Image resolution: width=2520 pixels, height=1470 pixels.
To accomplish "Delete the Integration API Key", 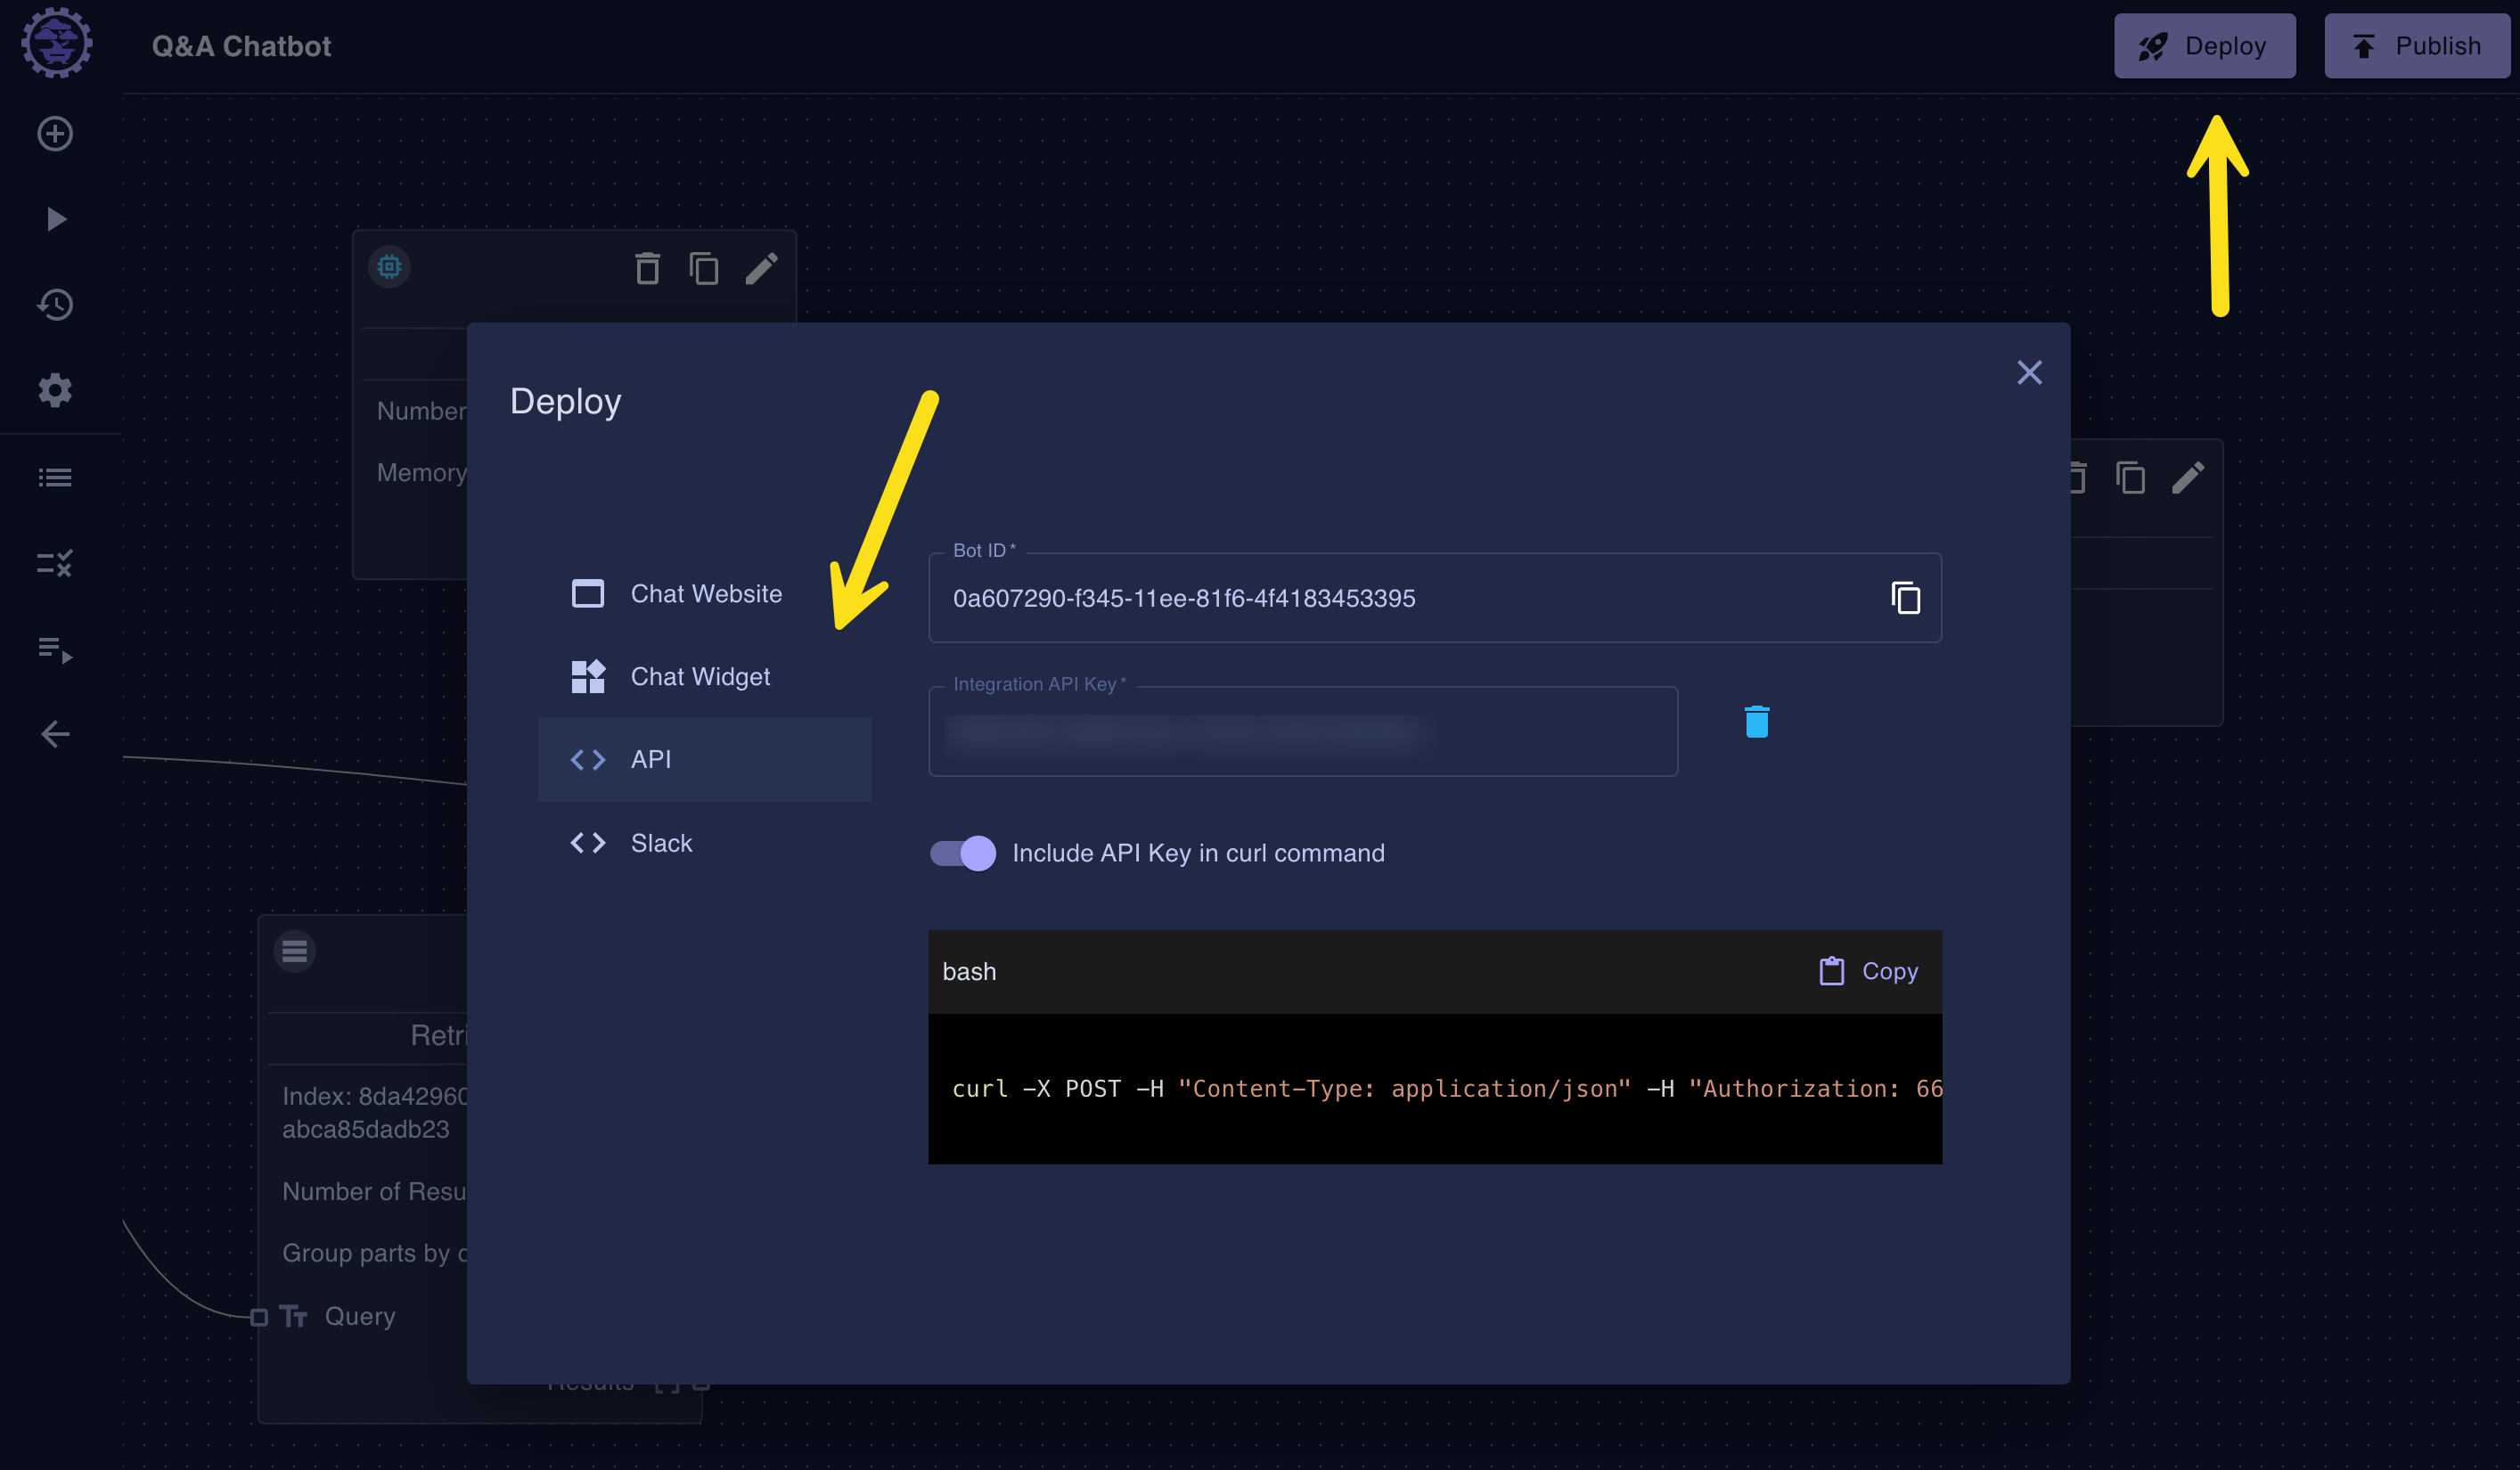I will pyautogui.click(x=1755, y=719).
